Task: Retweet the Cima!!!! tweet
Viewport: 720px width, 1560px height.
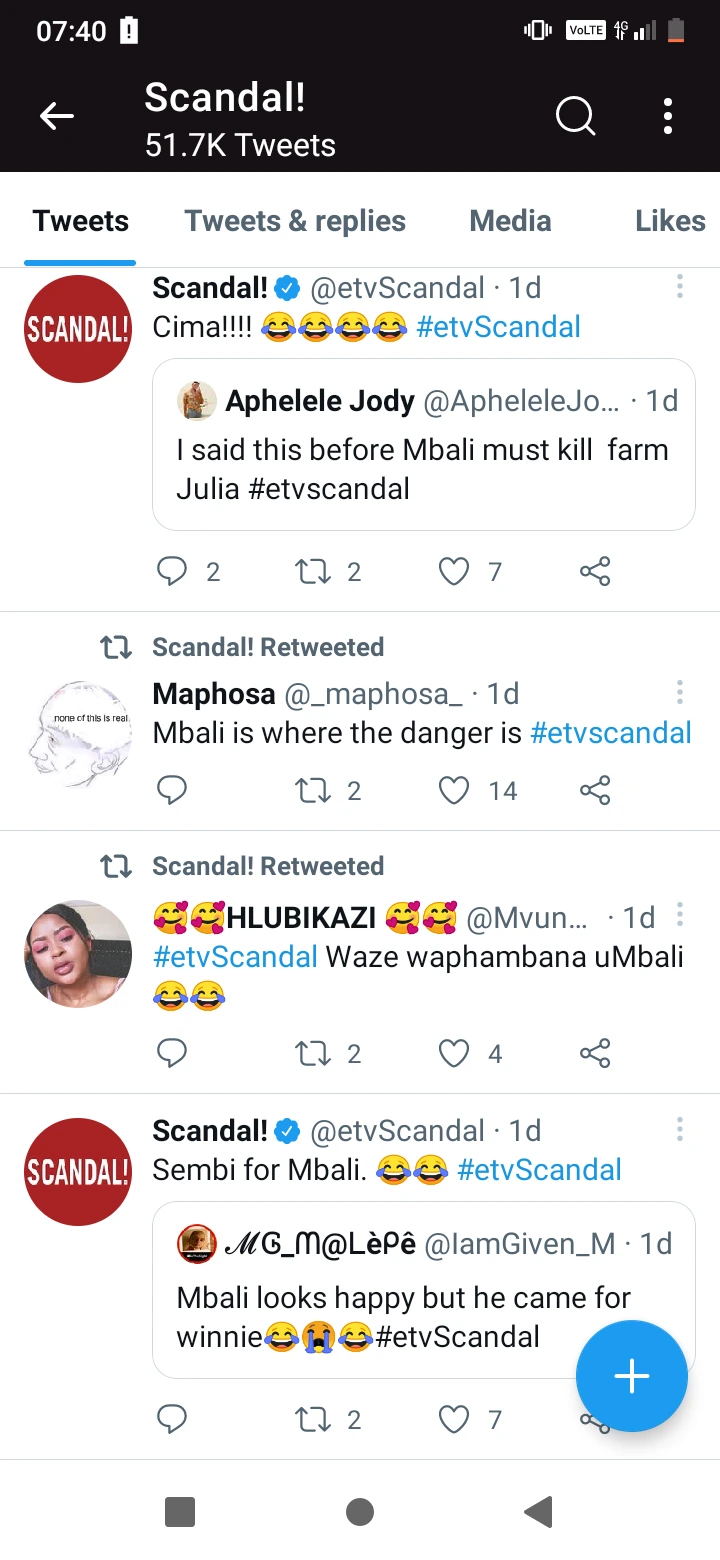Action: click(312, 572)
